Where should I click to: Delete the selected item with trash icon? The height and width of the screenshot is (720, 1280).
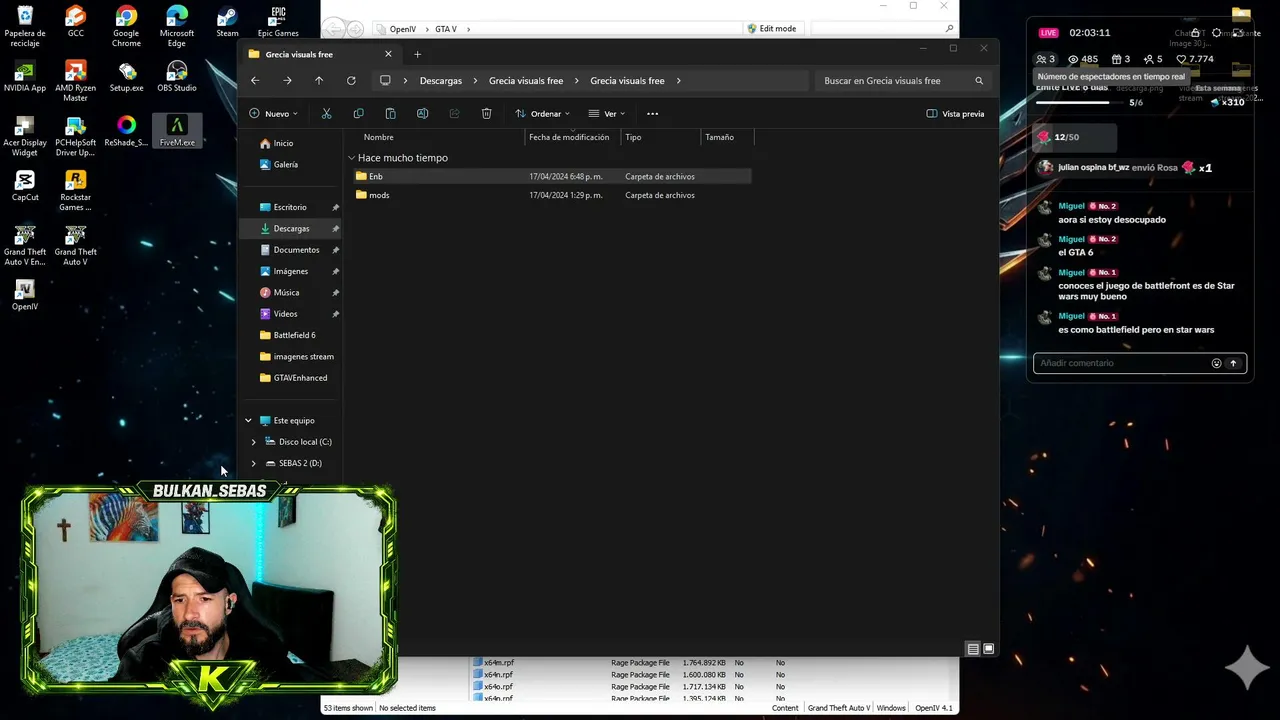(486, 114)
